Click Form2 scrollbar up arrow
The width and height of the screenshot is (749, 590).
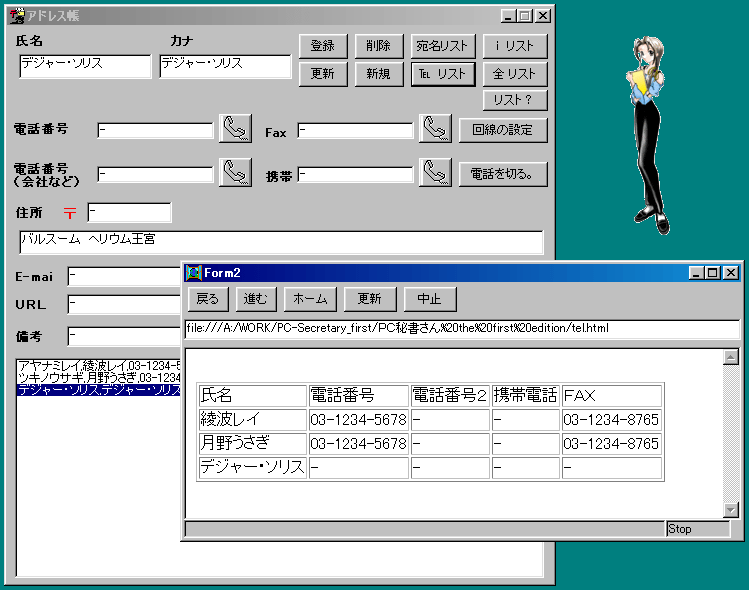(730, 357)
